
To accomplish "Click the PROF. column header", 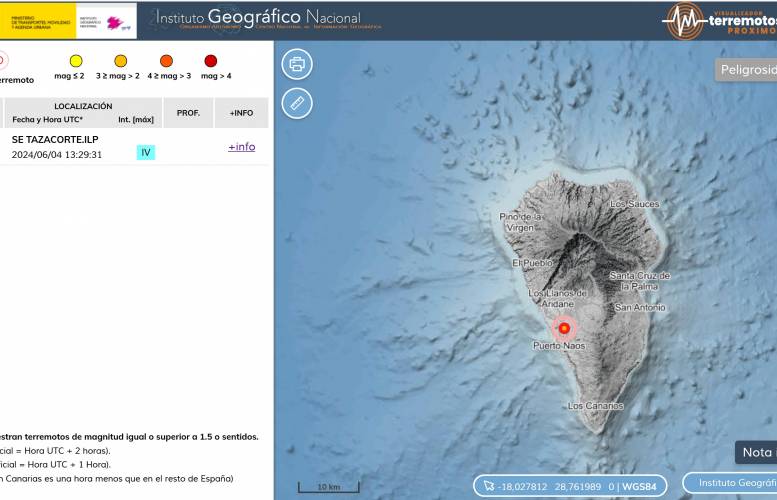I will [188, 113].
